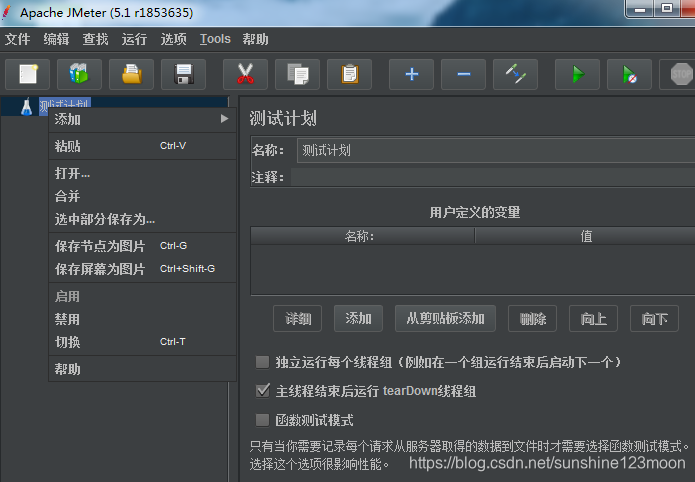Click the 名称 input field
The image size is (695, 482).
click(496, 150)
